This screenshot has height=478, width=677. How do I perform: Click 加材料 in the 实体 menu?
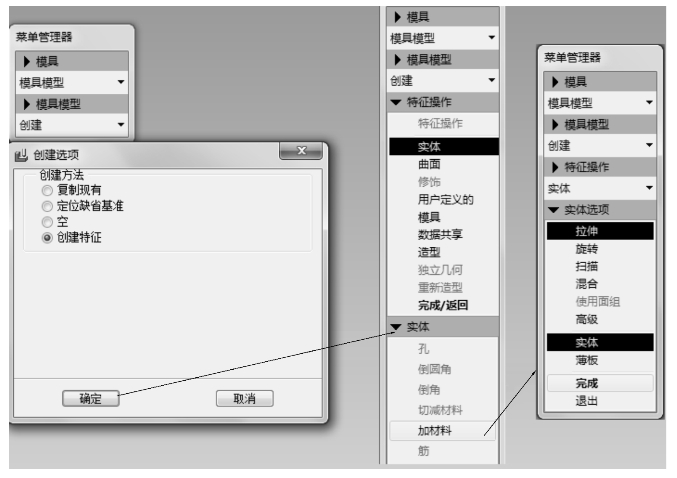[443, 431]
